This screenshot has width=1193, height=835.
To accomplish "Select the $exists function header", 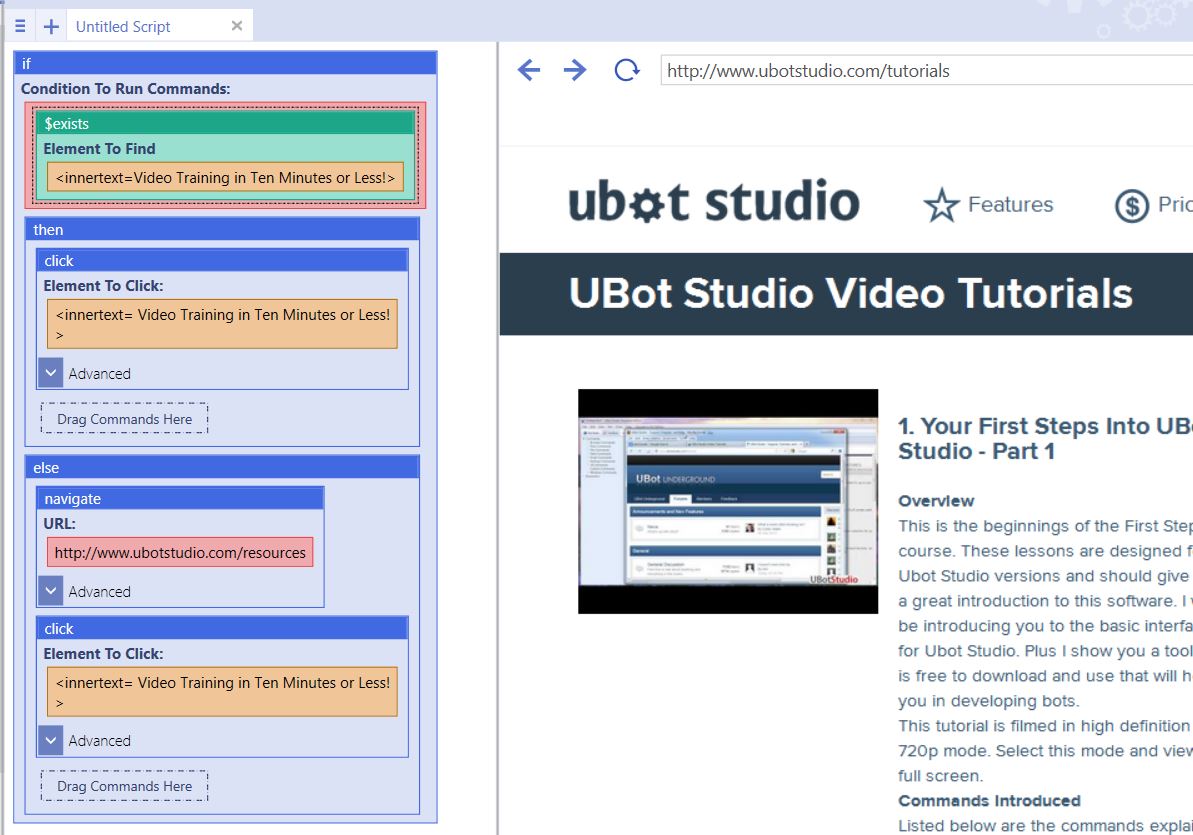I will tap(225, 123).
